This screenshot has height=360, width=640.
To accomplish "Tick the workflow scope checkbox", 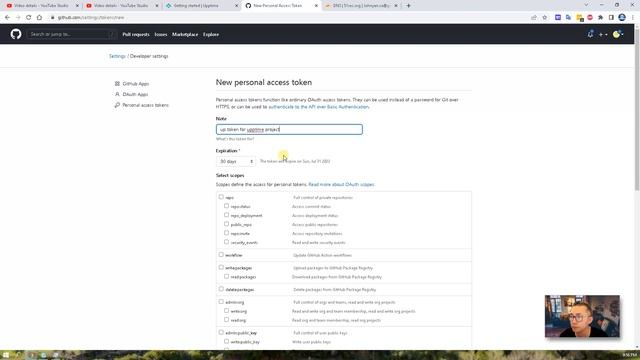I will click(221, 254).
